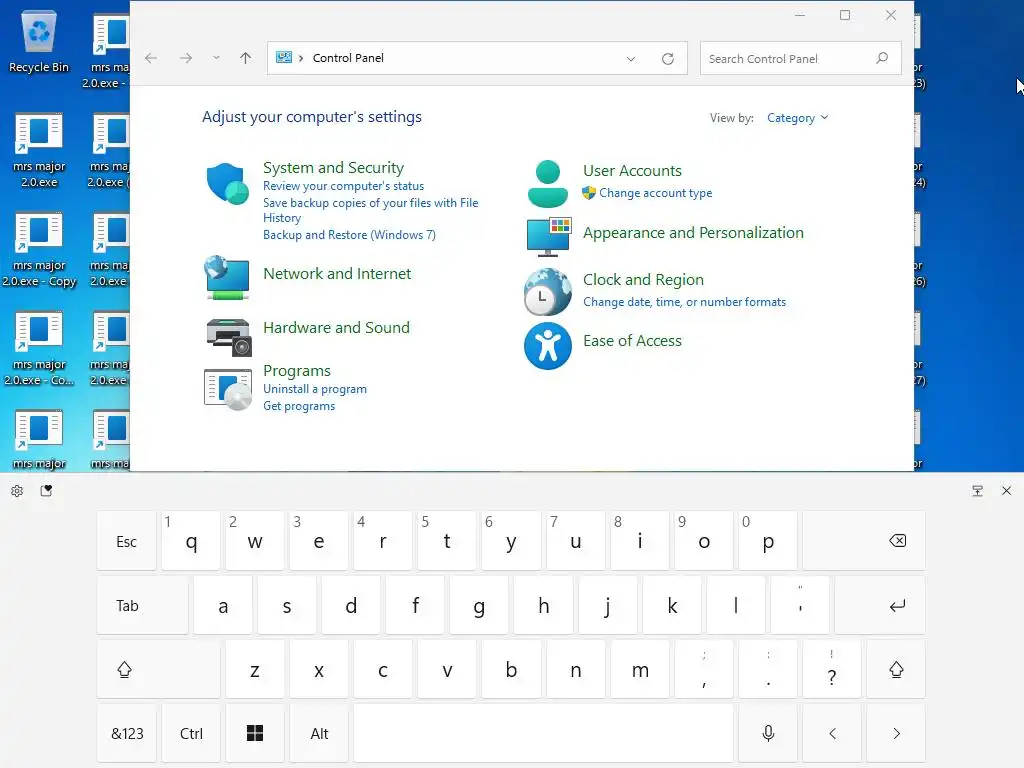This screenshot has width=1024, height=768.
Task: Open Backup and Restore (Windows 7)
Action: pos(349,235)
